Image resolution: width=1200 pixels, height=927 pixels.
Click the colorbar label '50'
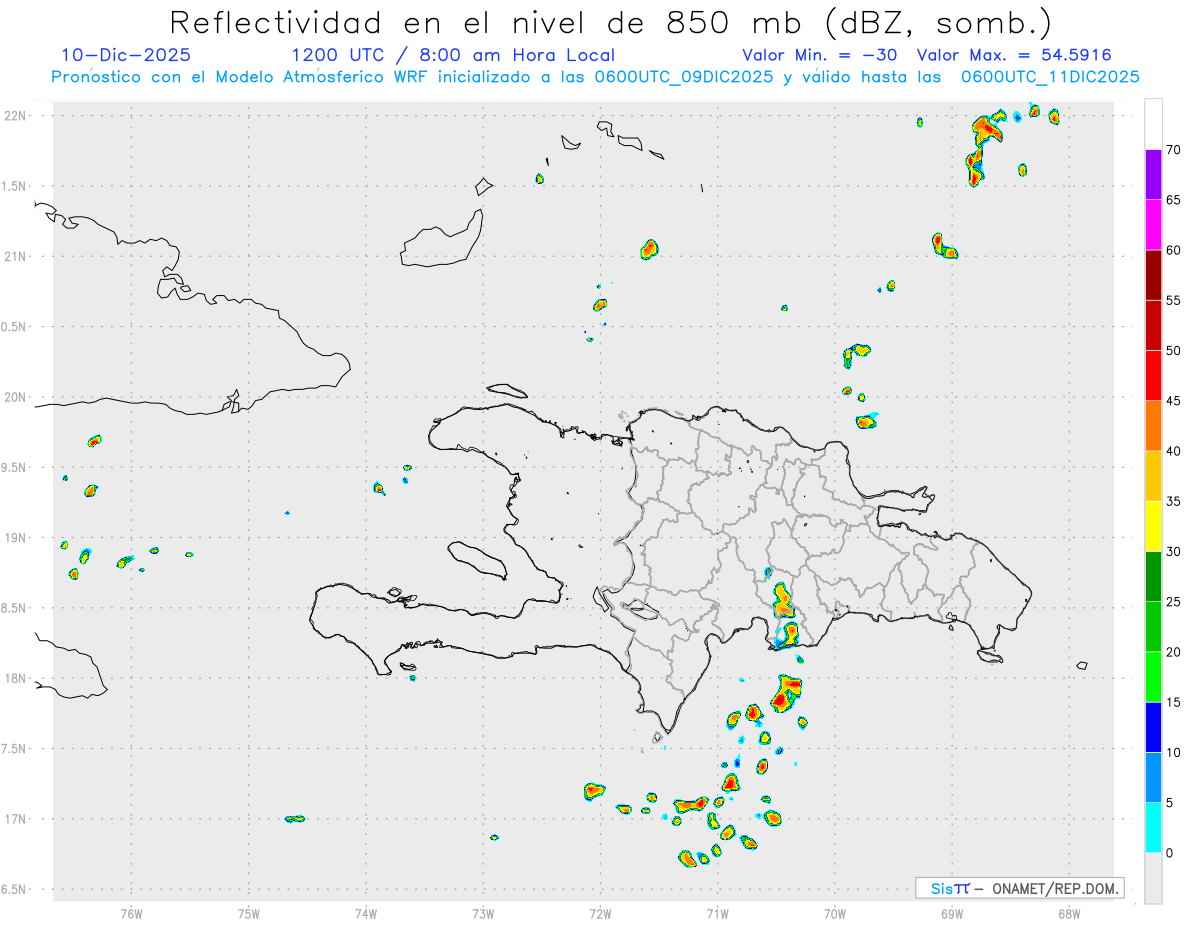[1174, 351]
